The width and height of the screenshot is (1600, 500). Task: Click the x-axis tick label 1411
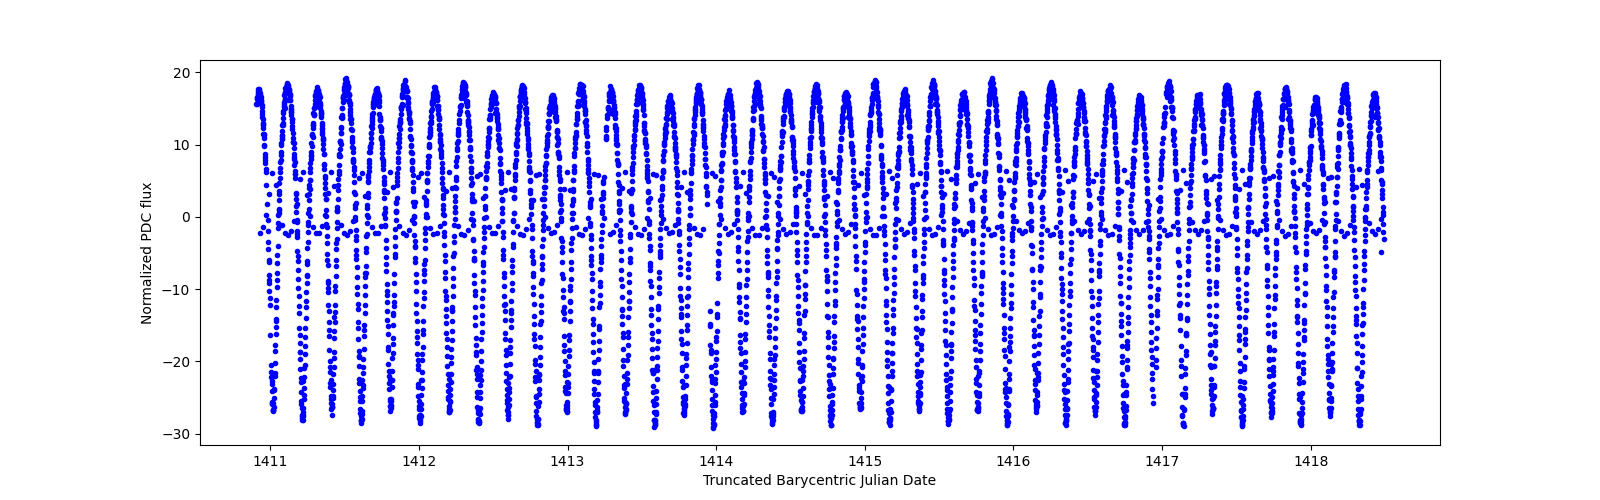coord(270,461)
